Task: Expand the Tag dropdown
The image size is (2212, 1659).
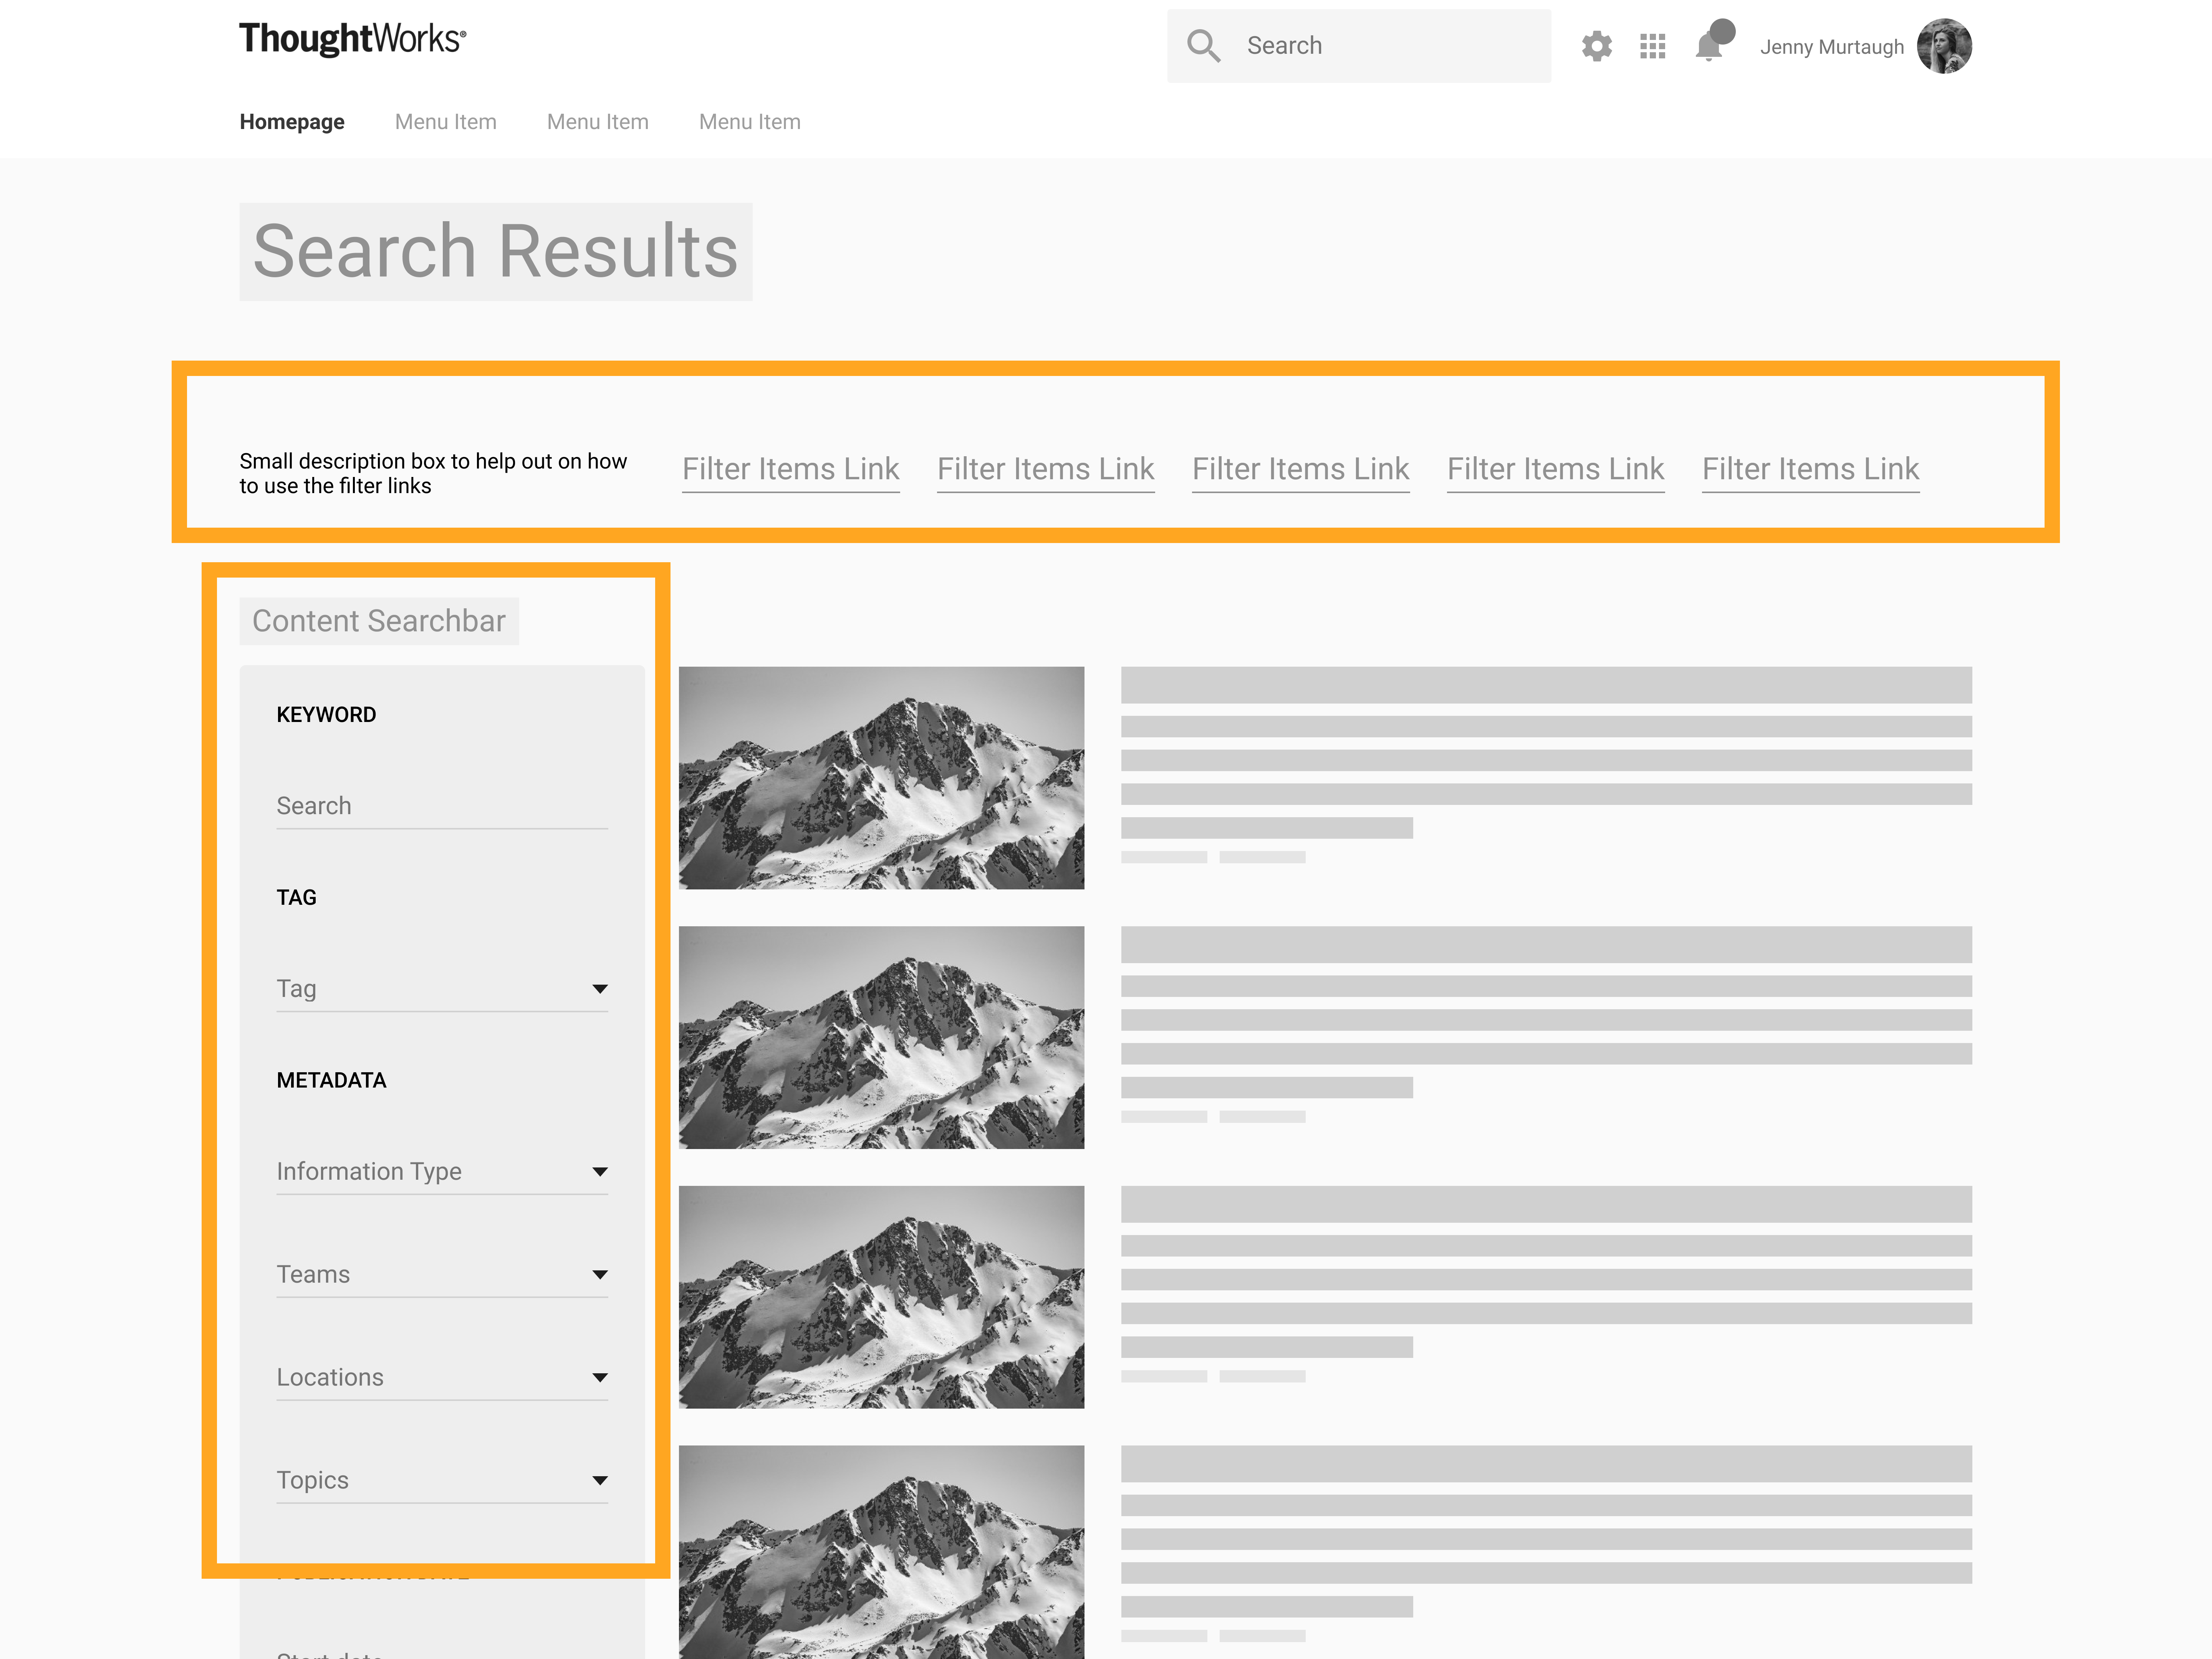Action: [x=599, y=989]
